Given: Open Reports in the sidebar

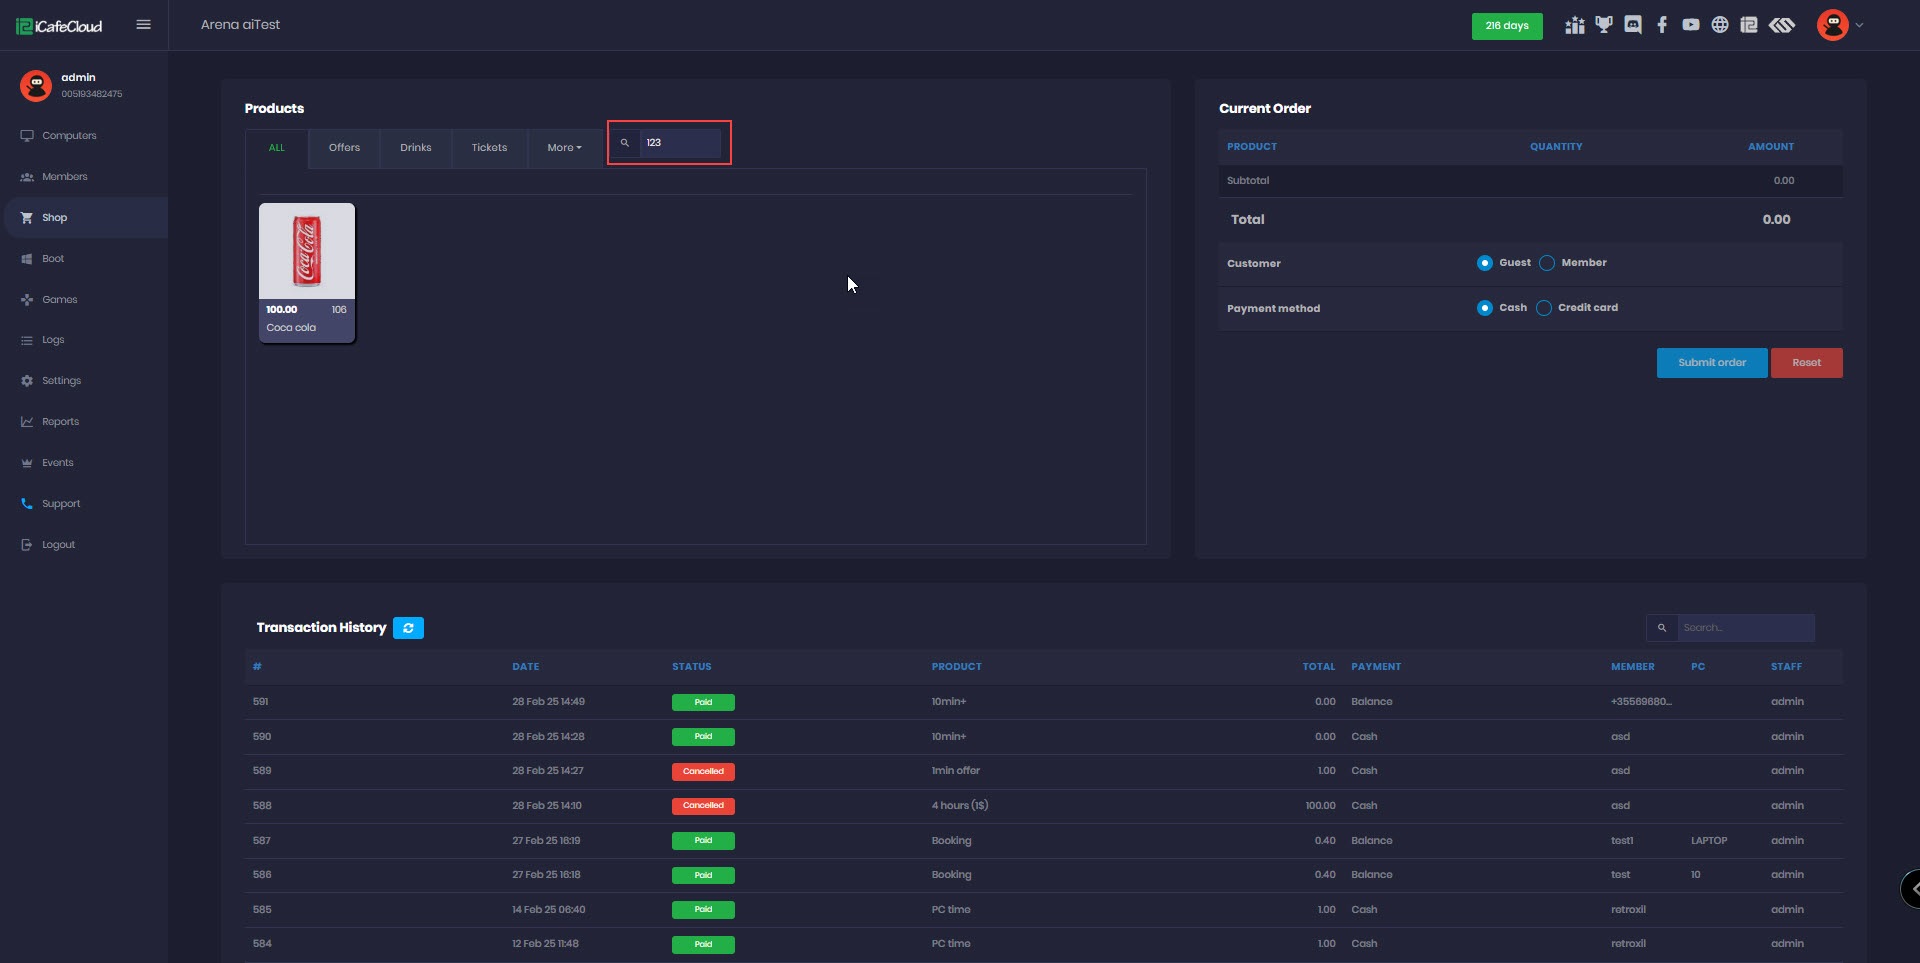Looking at the screenshot, I should tap(60, 422).
